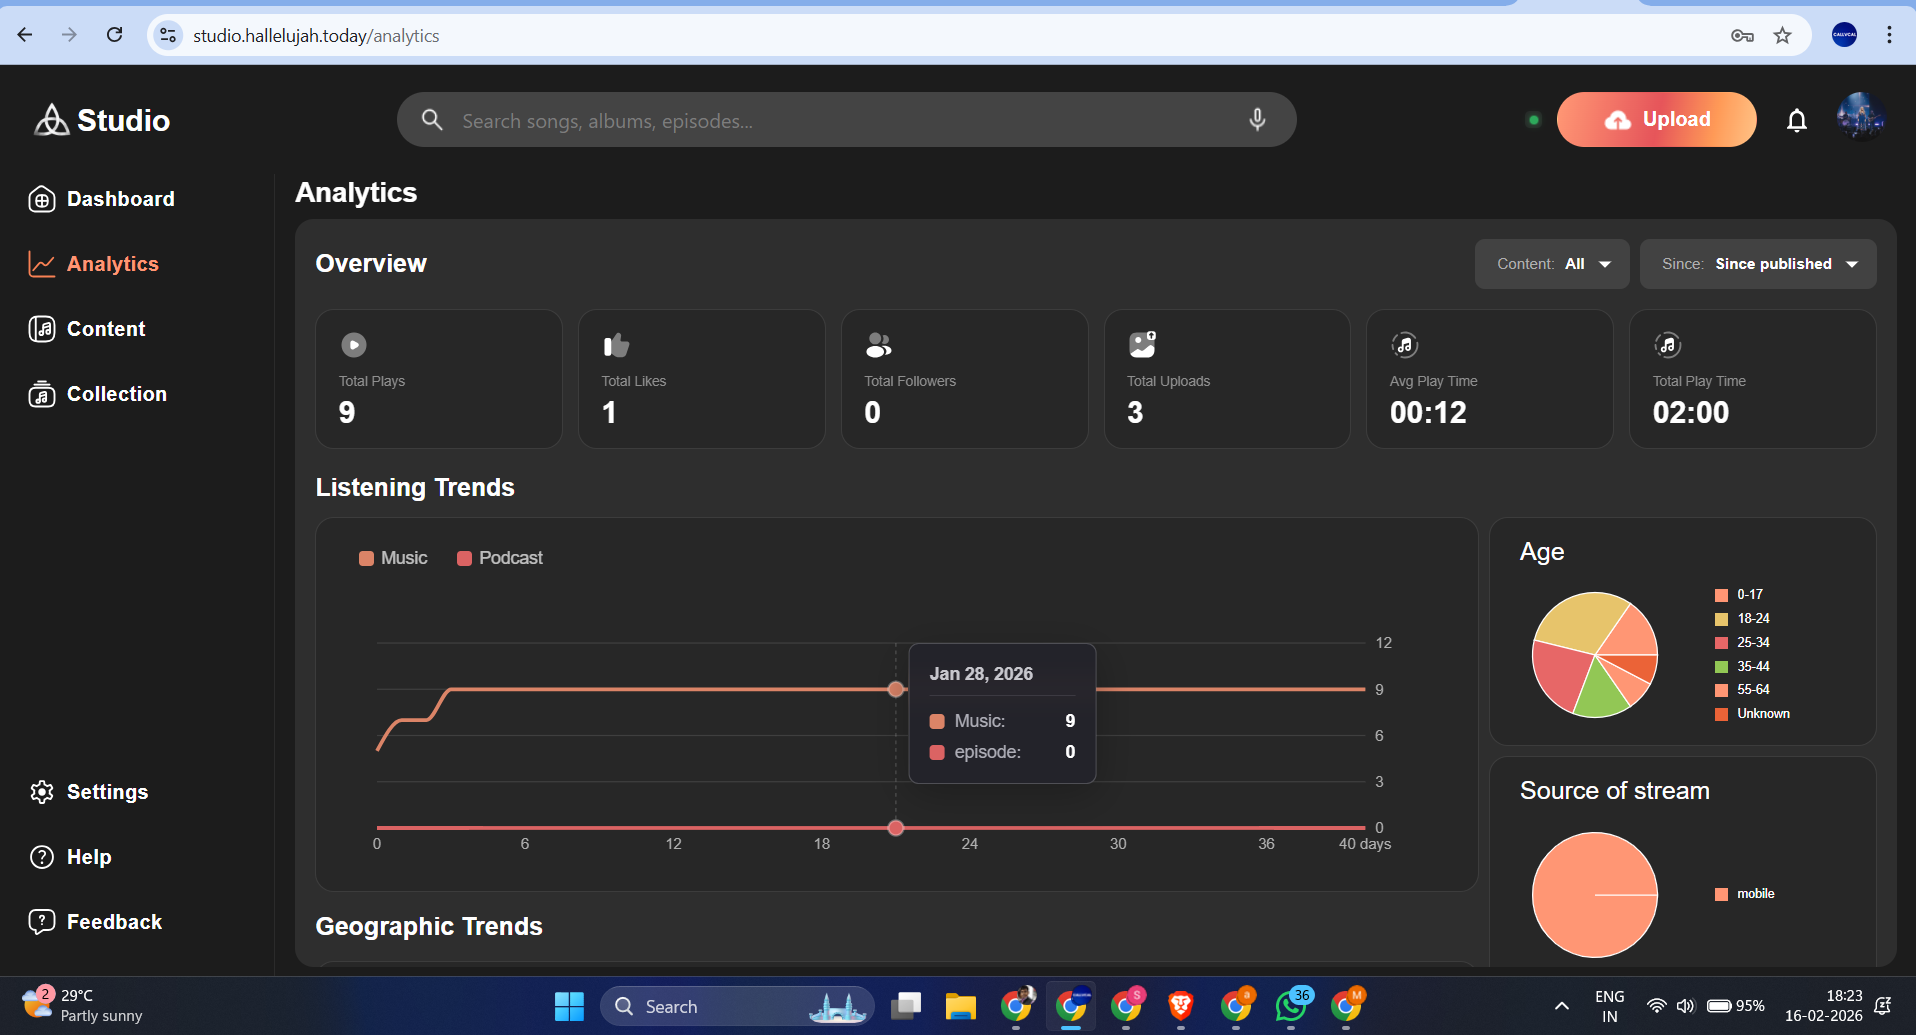This screenshot has width=1916, height=1035.
Task: Toggle the Music series in chart legend
Action: tap(393, 558)
